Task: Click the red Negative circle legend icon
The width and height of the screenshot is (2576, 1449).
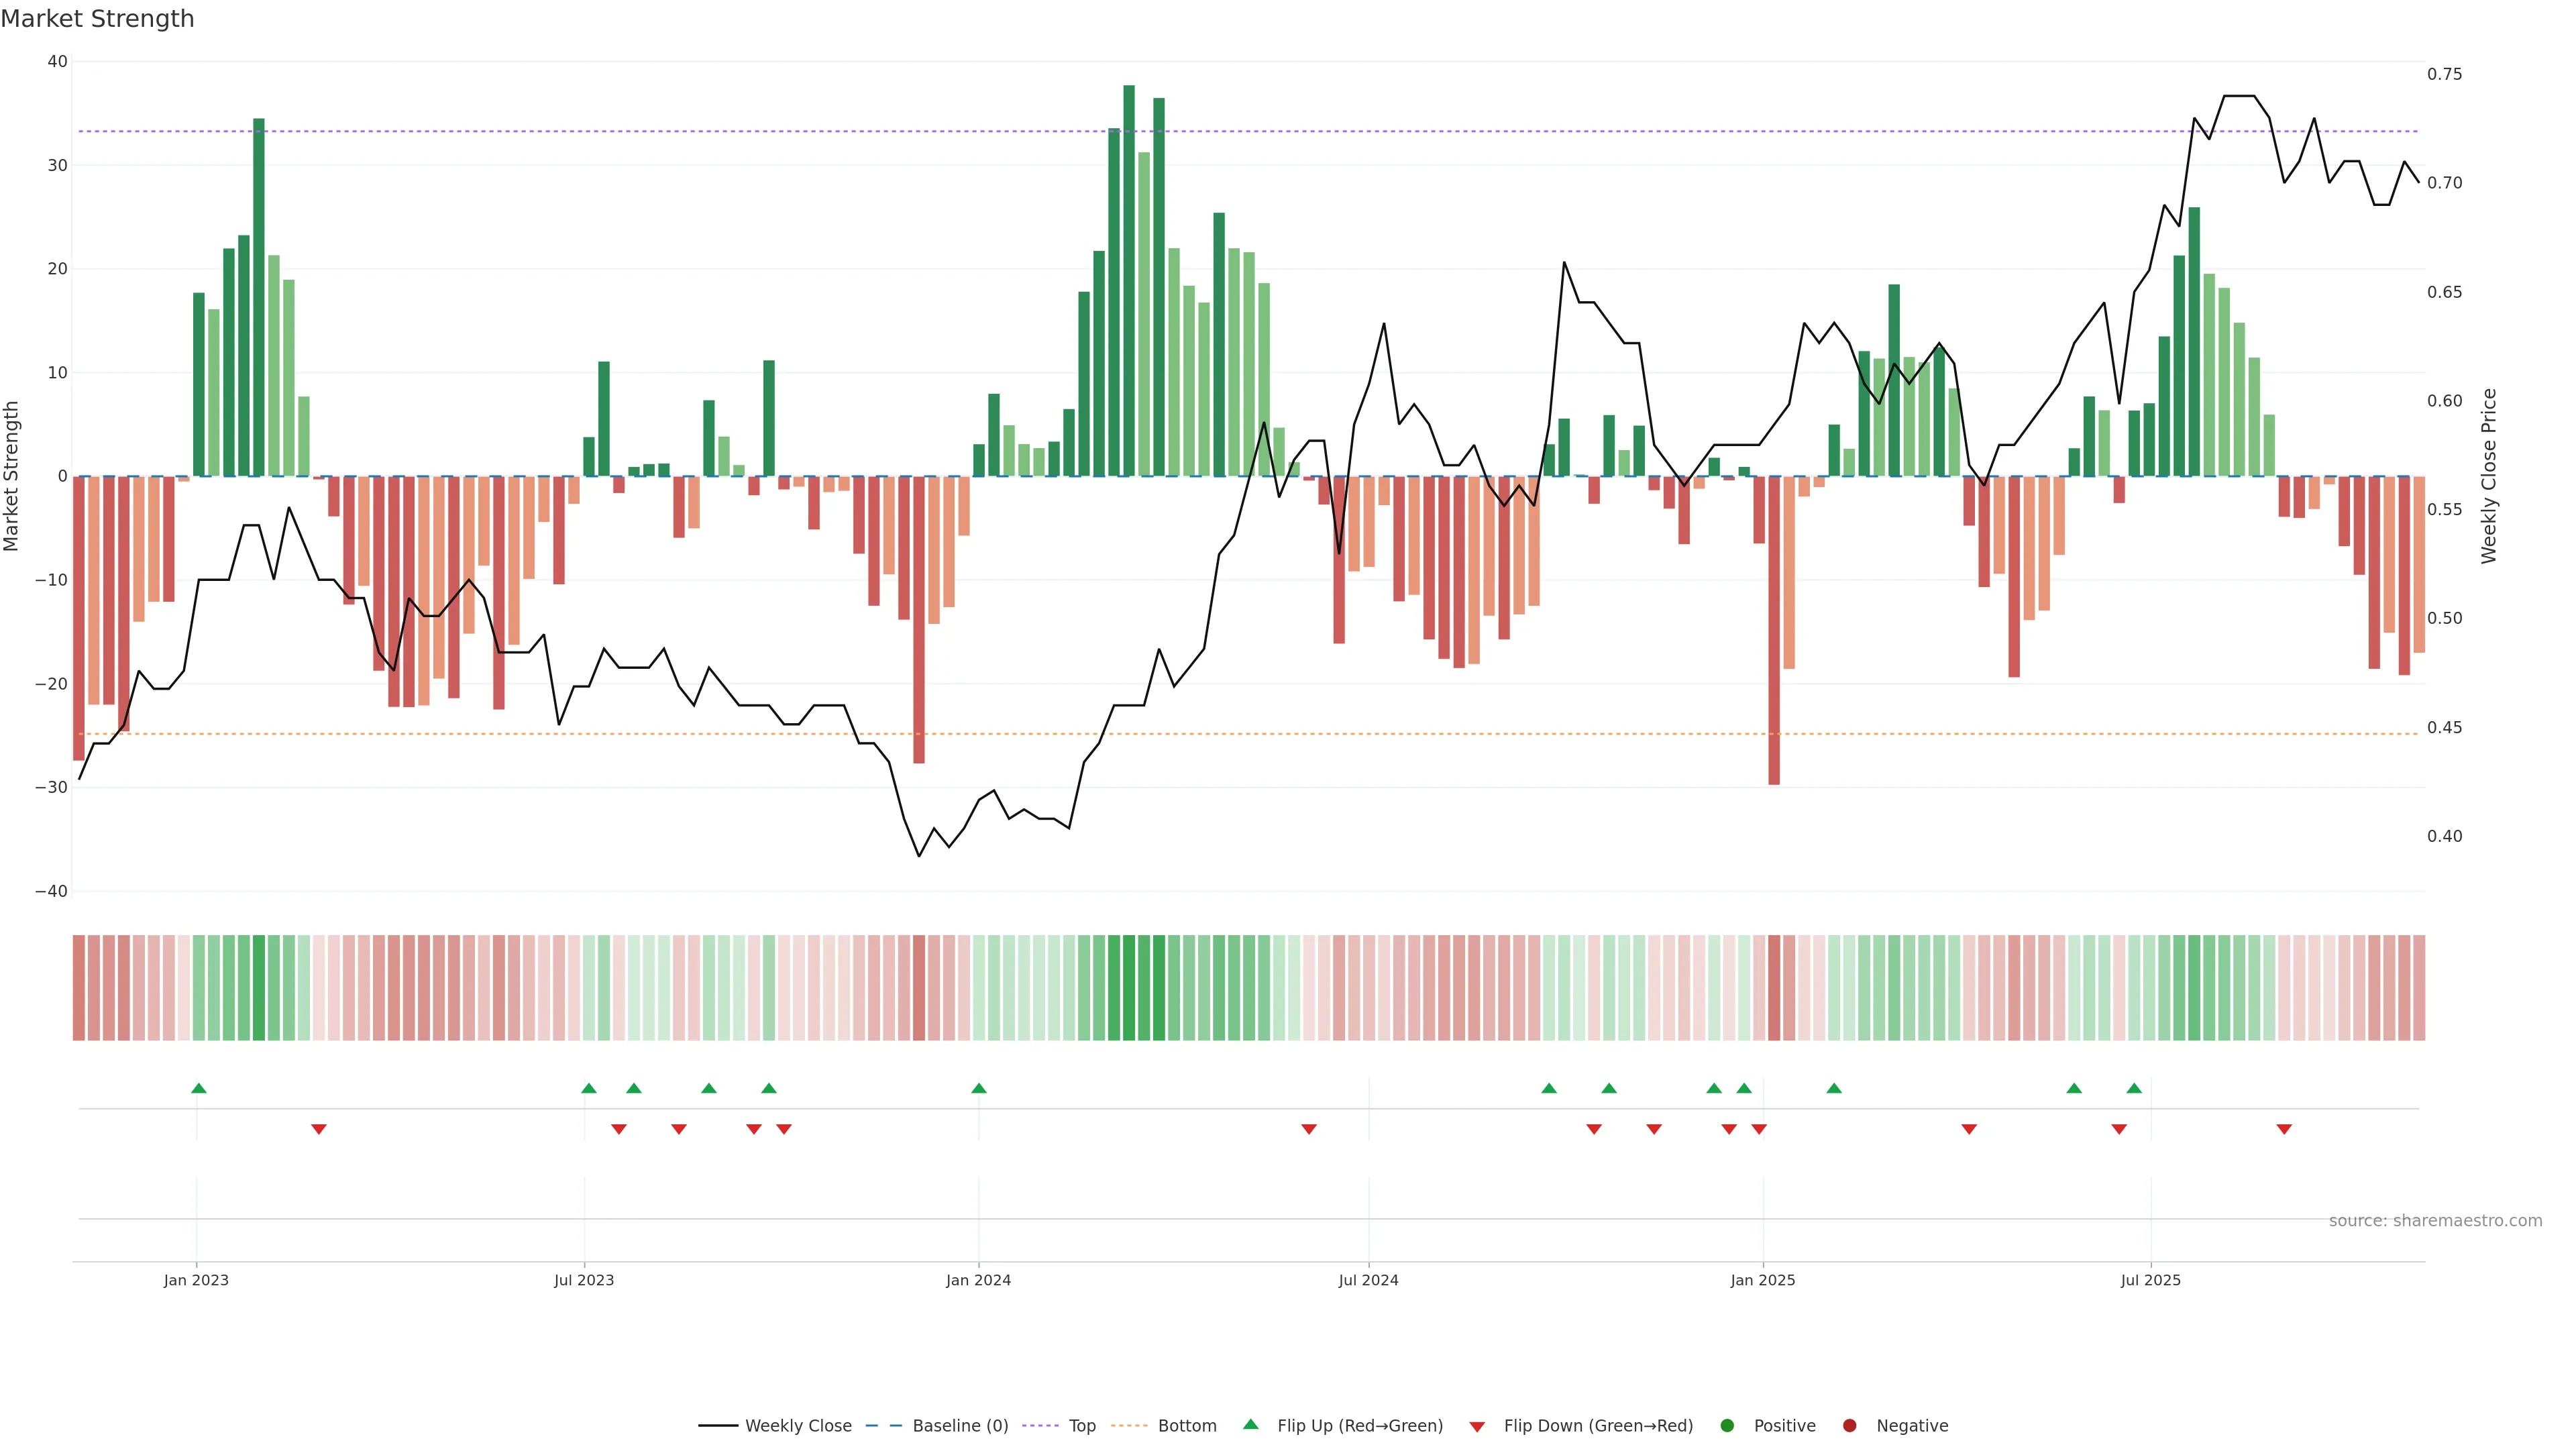Action: [x=1849, y=1426]
